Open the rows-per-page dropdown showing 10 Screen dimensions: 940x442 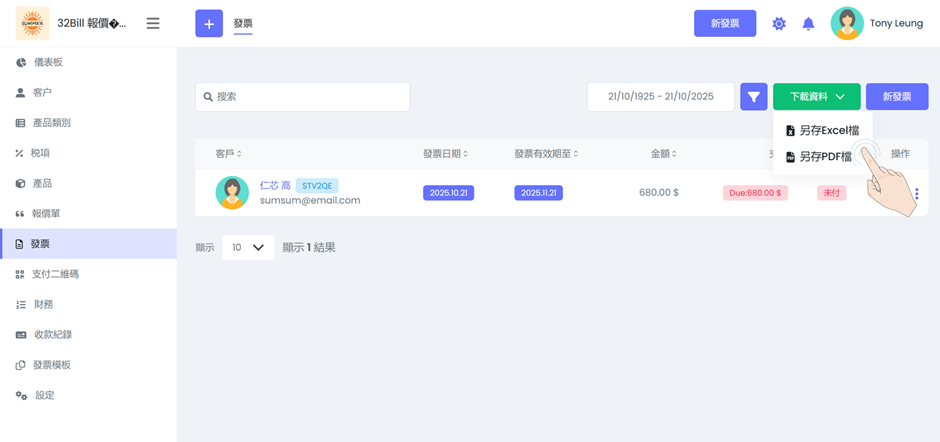247,247
